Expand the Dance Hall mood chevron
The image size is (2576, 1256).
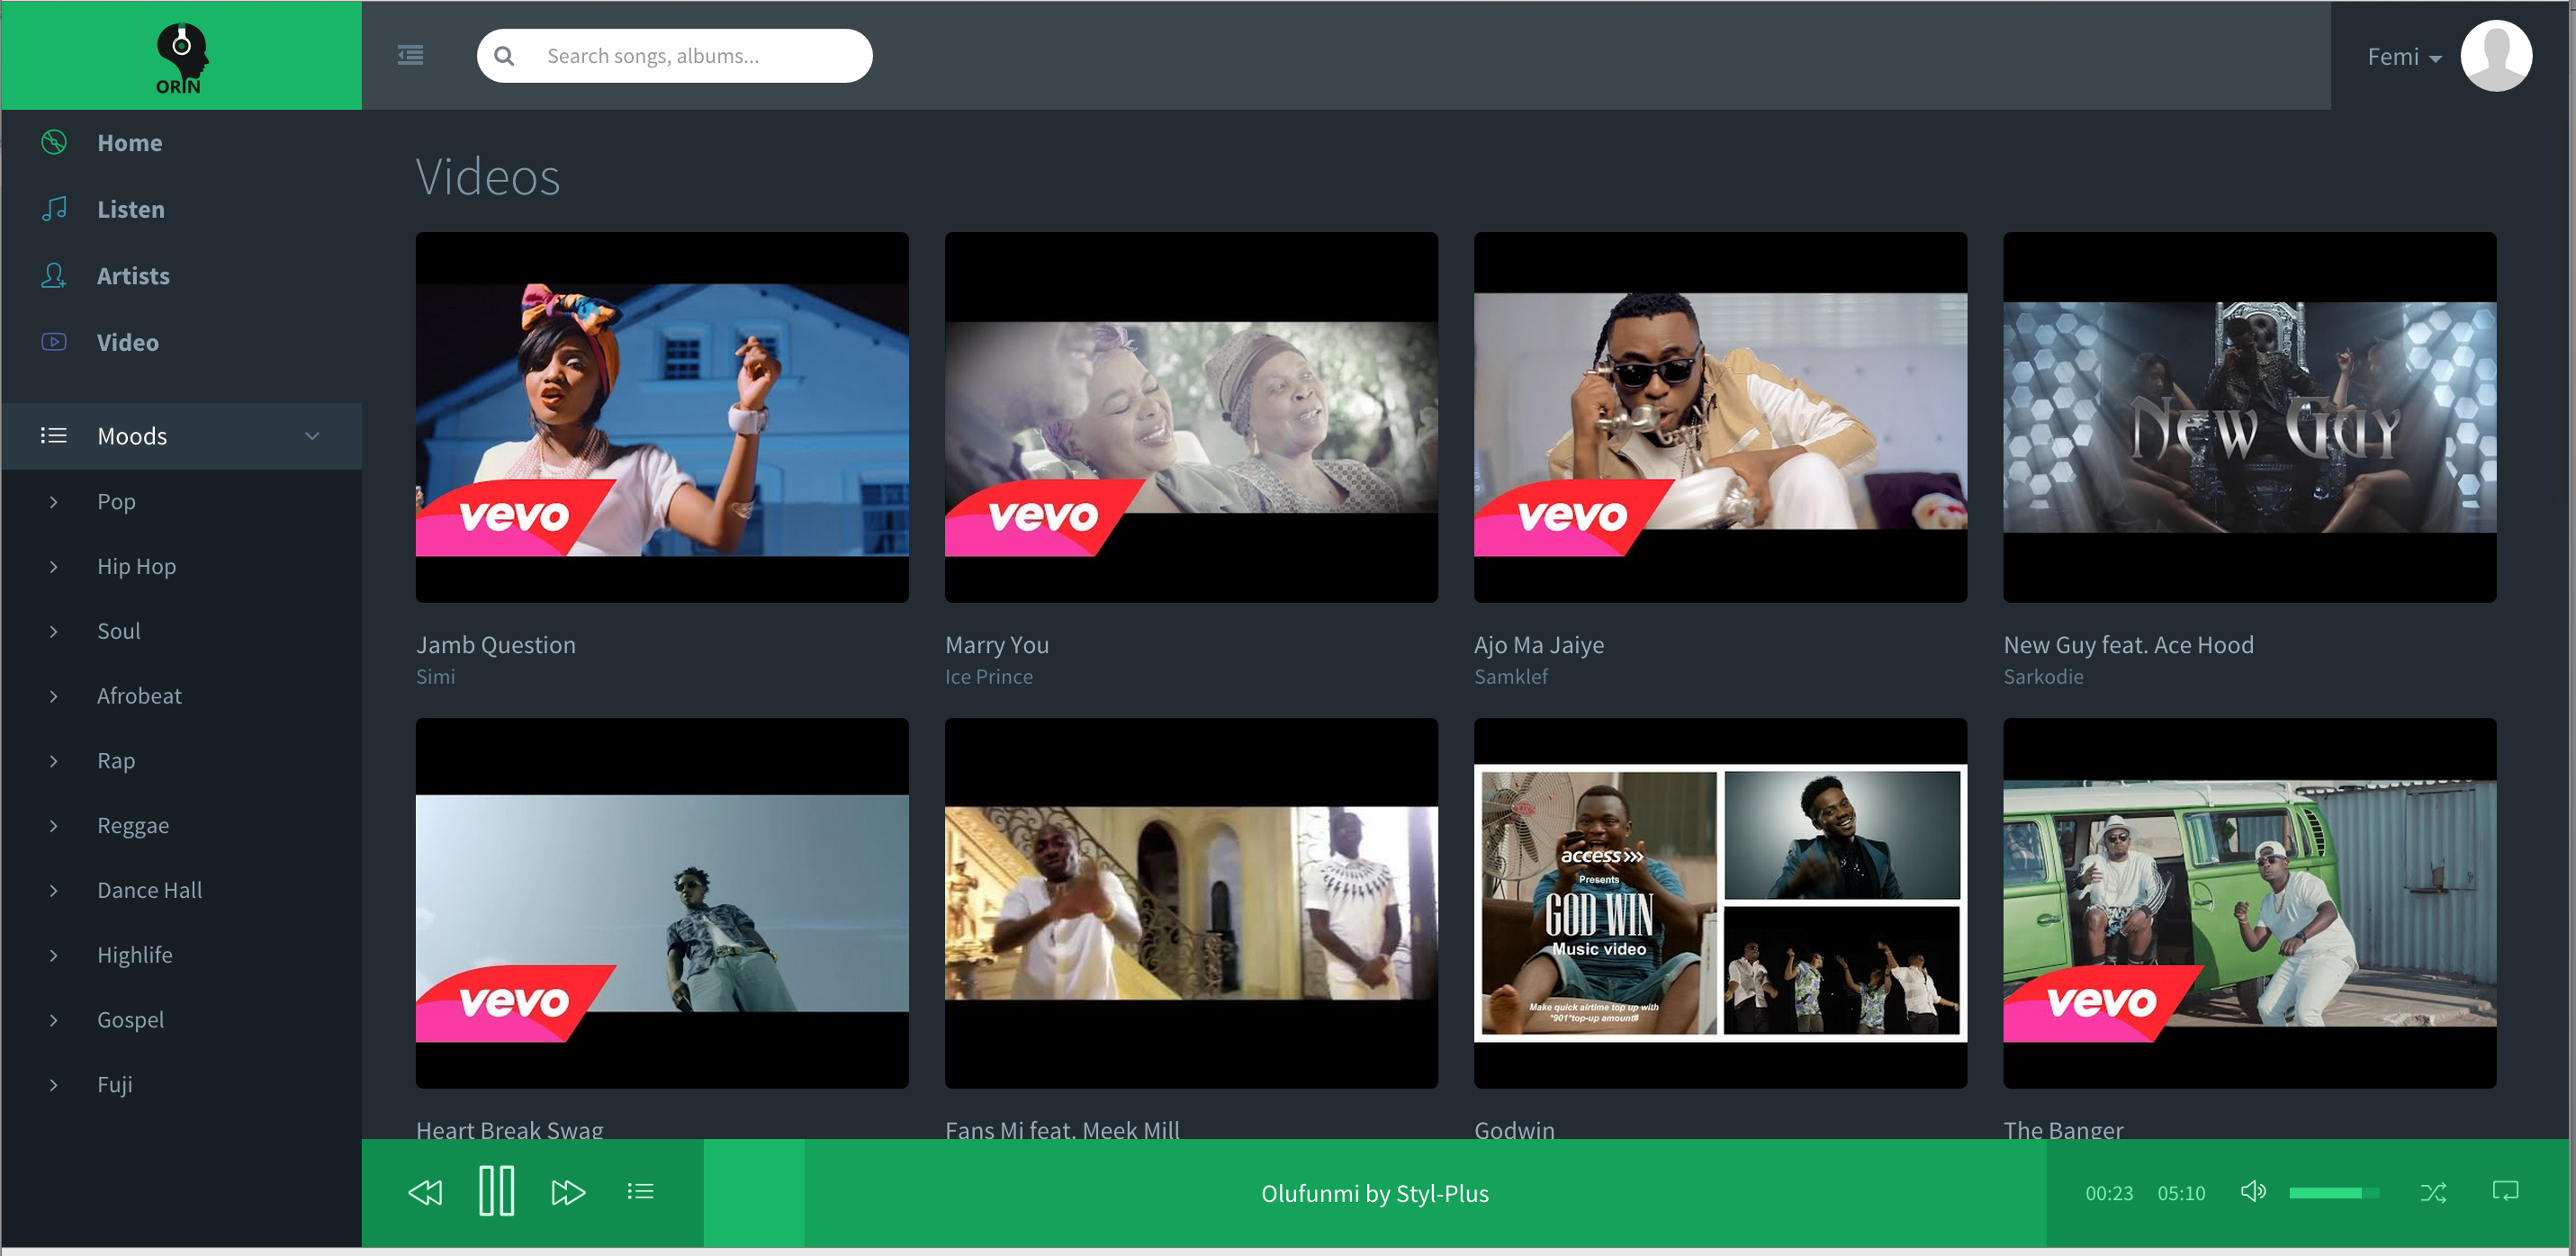[x=54, y=890]
